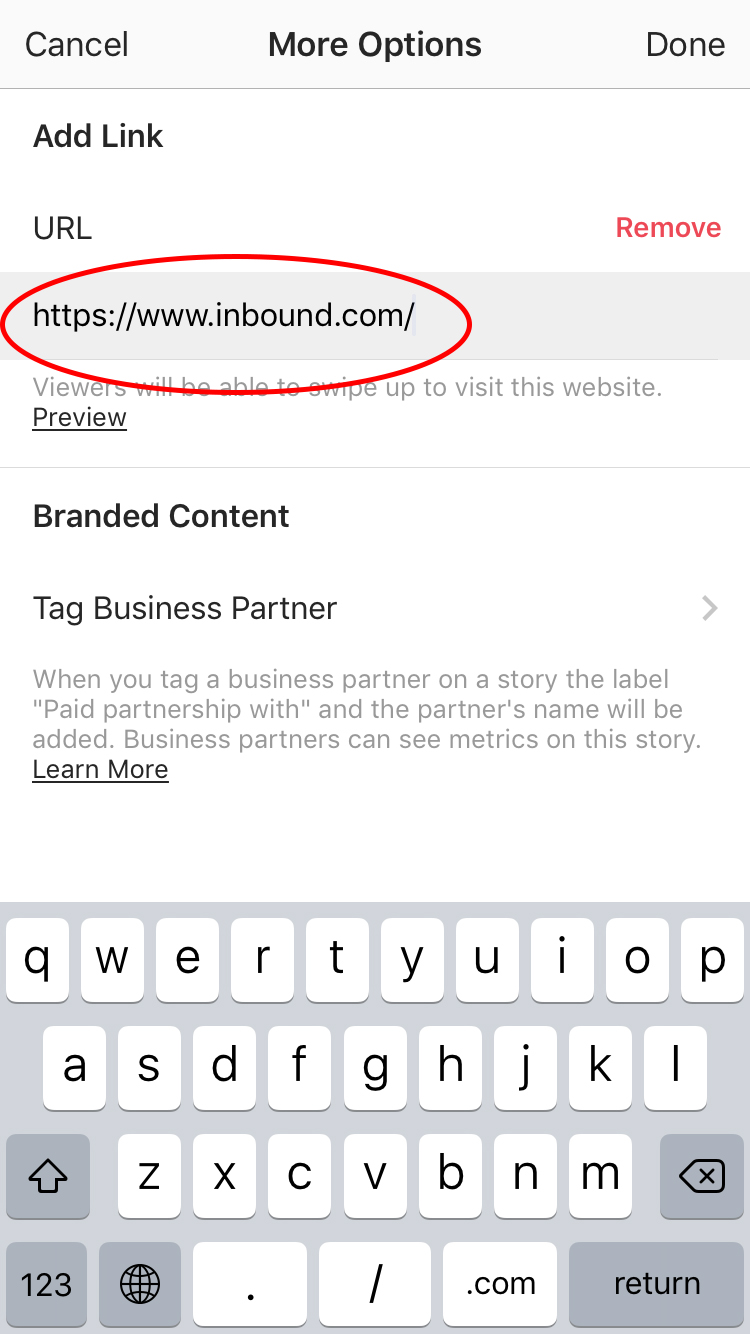Screen dimensions: 750x1334
Task: Tap Done to save options
Action: point(685,45)
